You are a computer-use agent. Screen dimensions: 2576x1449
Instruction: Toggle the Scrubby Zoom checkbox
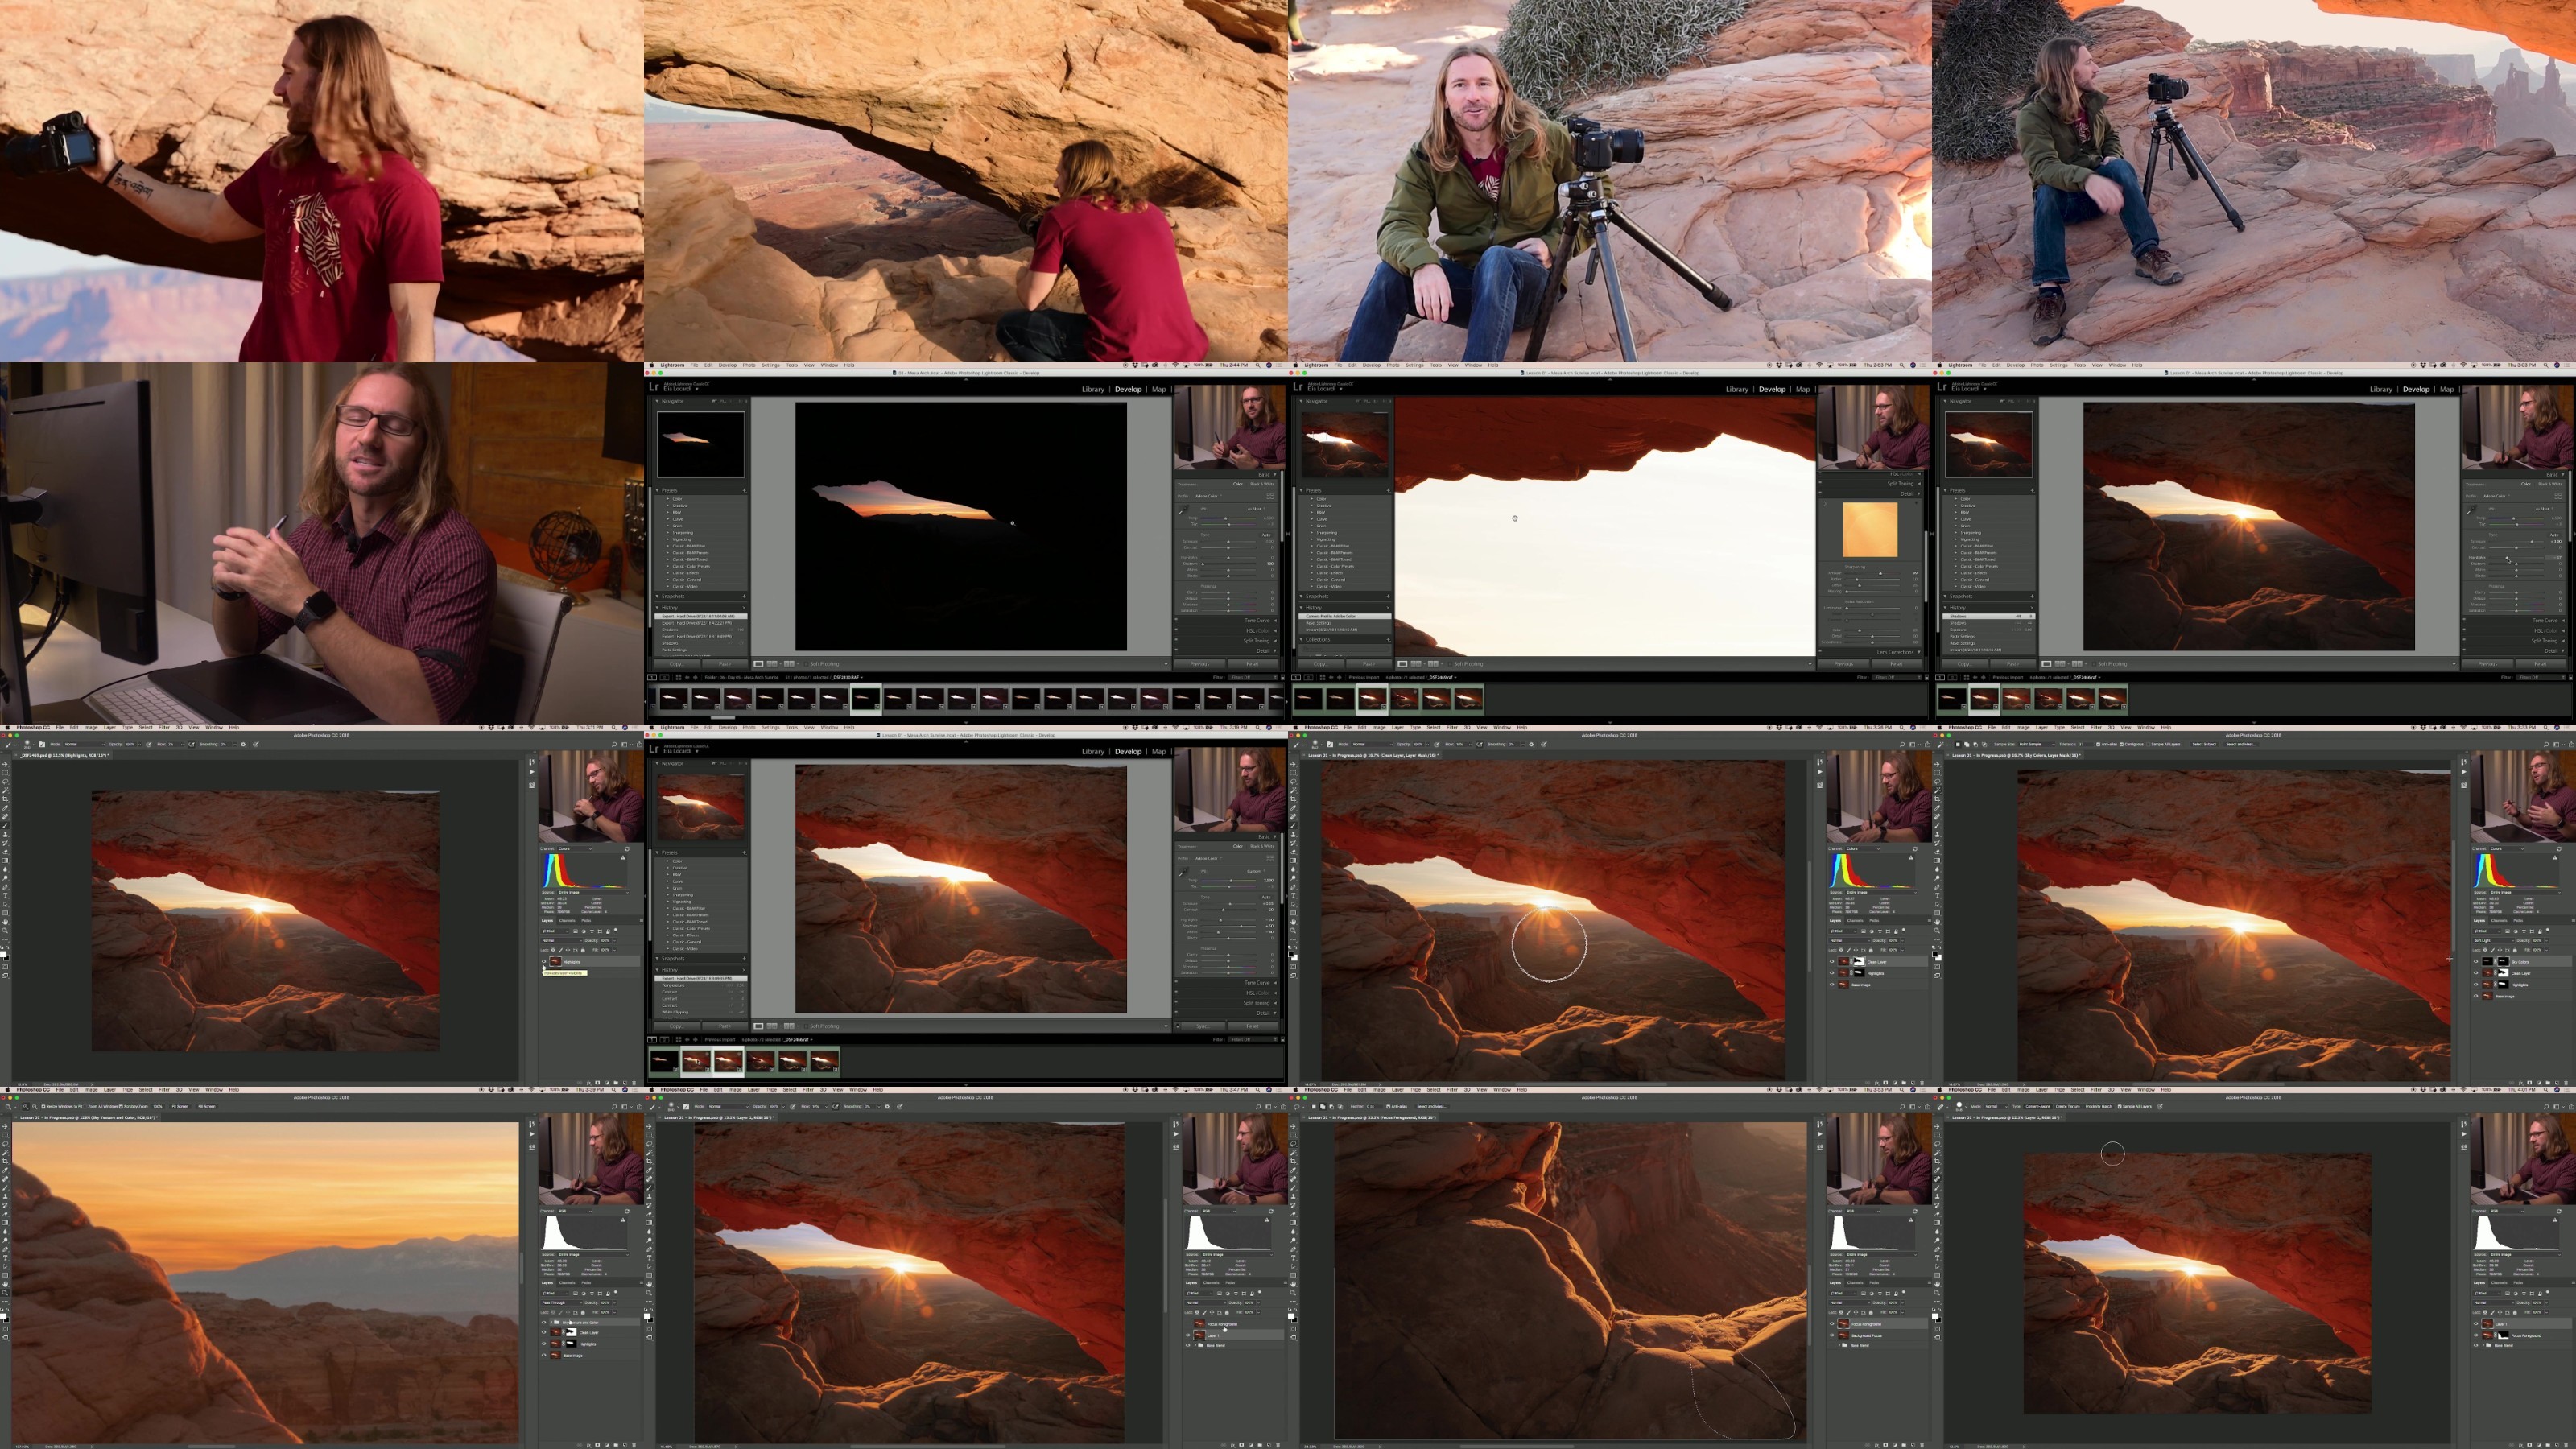(x=121, y=1107)
